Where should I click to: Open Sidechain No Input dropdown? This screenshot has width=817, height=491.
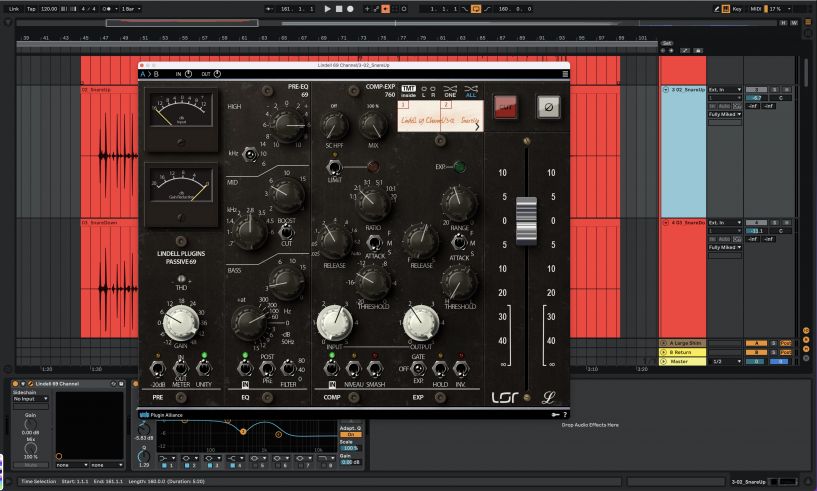tap(31, 399)
